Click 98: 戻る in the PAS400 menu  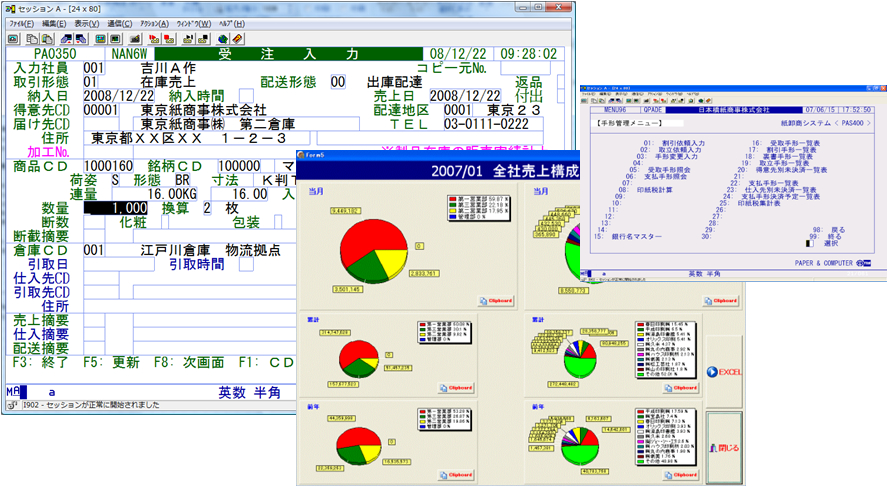pos(829,229)
